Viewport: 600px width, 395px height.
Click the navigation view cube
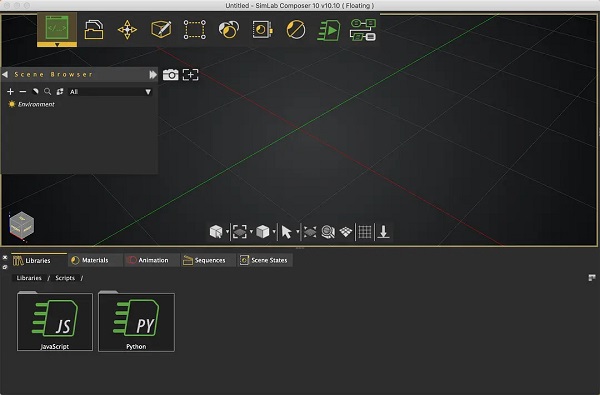[21, 225]
